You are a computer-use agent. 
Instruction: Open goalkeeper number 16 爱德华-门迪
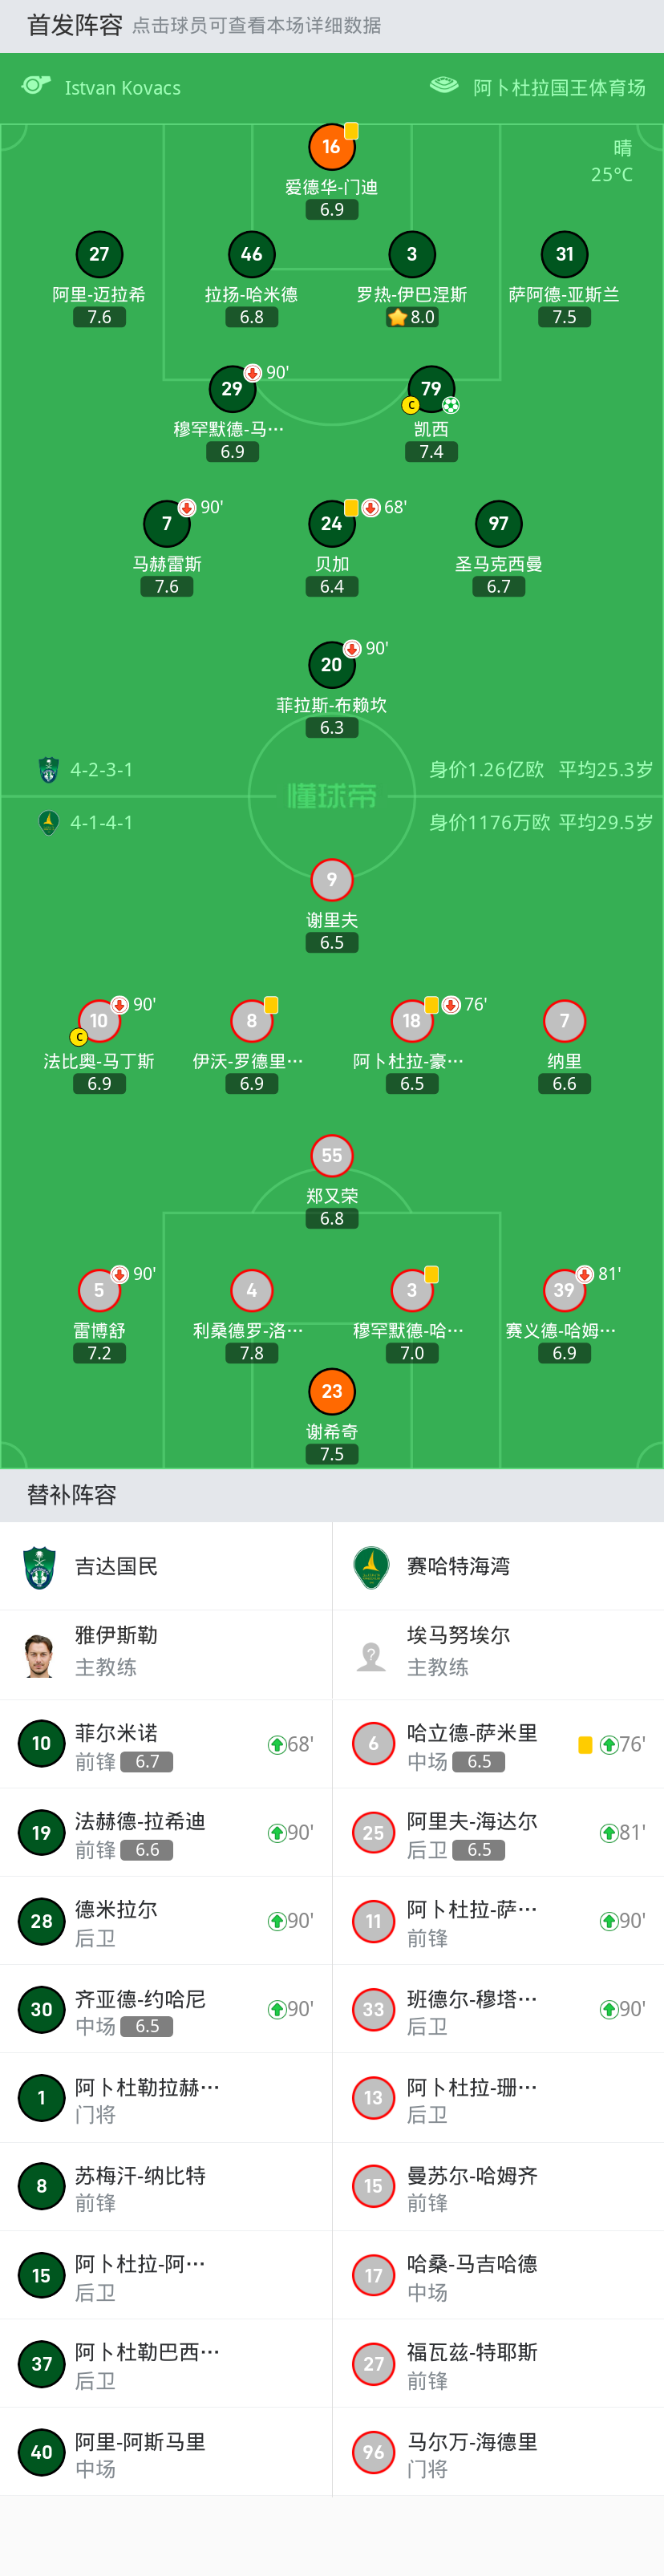(332, 147)
